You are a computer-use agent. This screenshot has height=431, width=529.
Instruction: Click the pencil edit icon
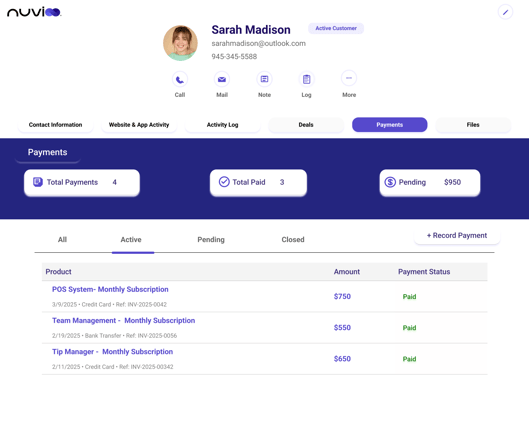pos(505,12)
